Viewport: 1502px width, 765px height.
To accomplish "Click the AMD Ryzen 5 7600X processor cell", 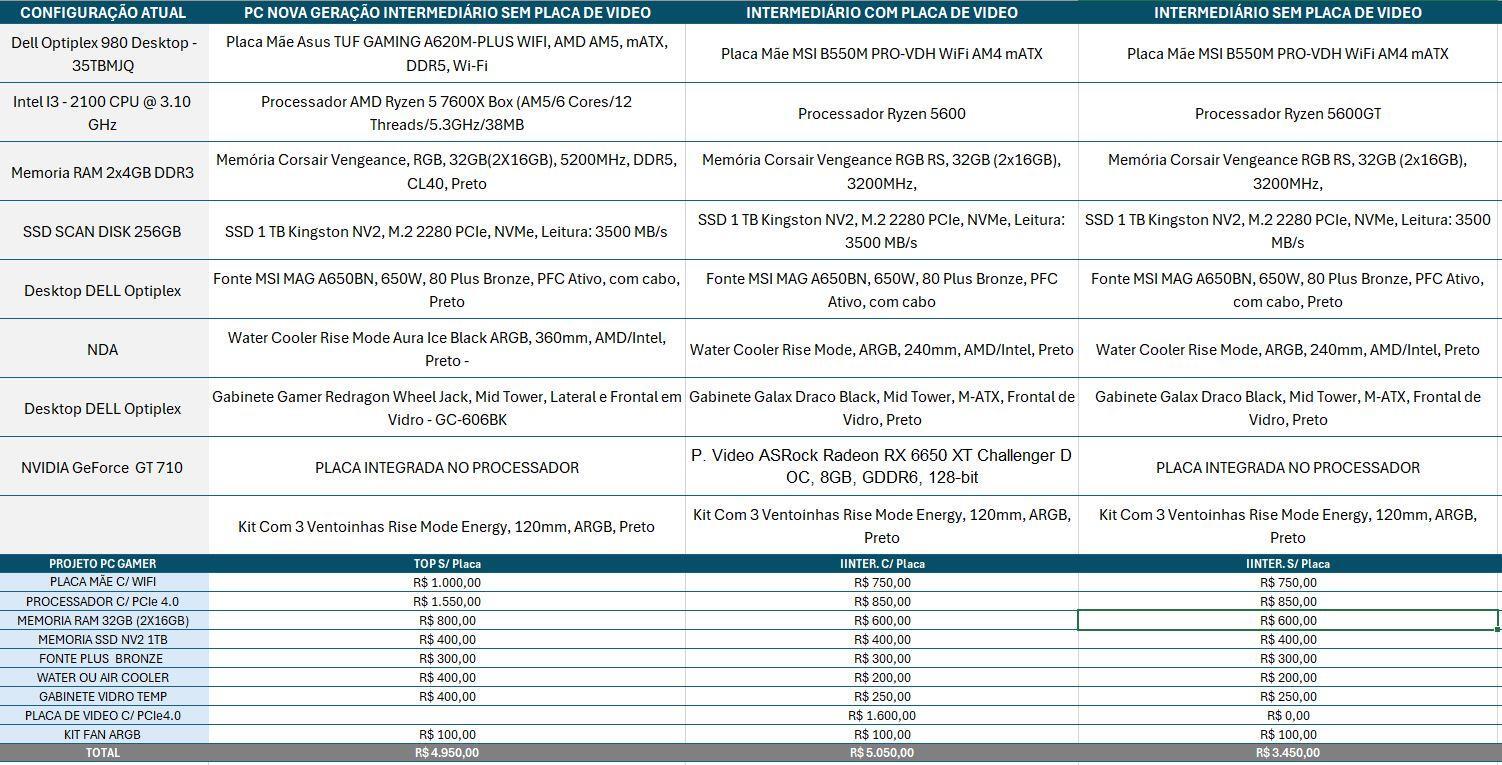I will tap(447, 113).
